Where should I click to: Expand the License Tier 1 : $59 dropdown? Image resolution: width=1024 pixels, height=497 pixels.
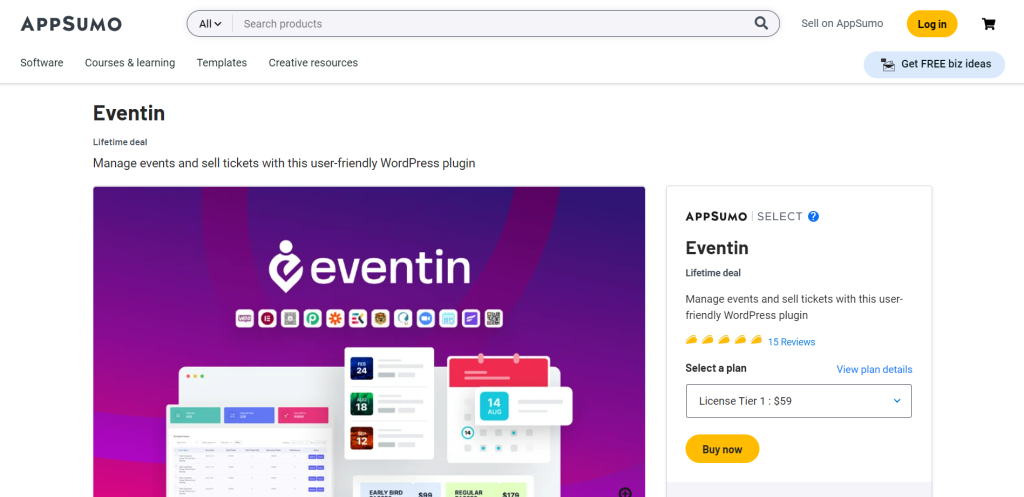(x=799, y=401)
